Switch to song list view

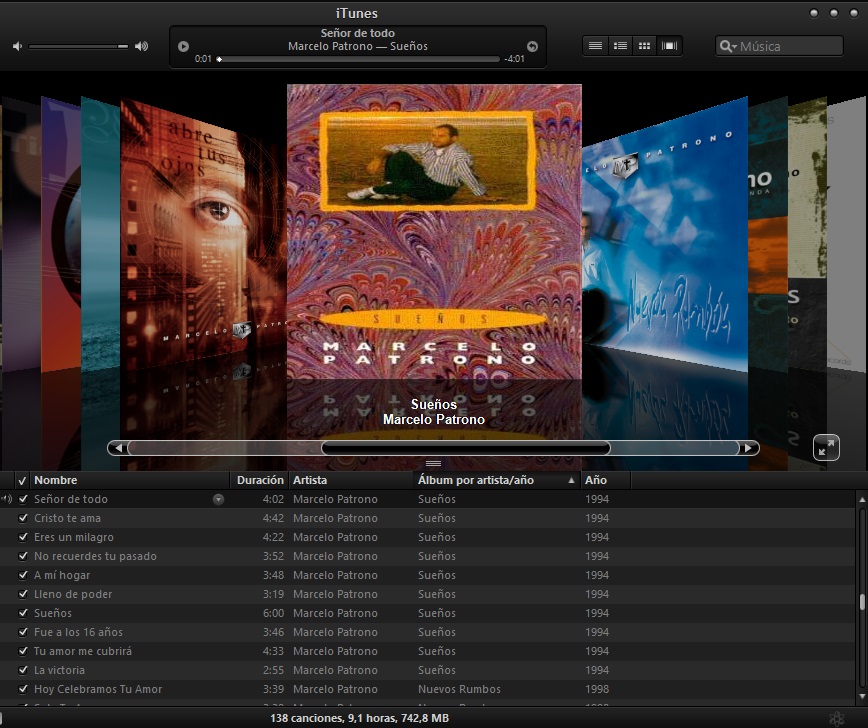(x=596, y=46)
